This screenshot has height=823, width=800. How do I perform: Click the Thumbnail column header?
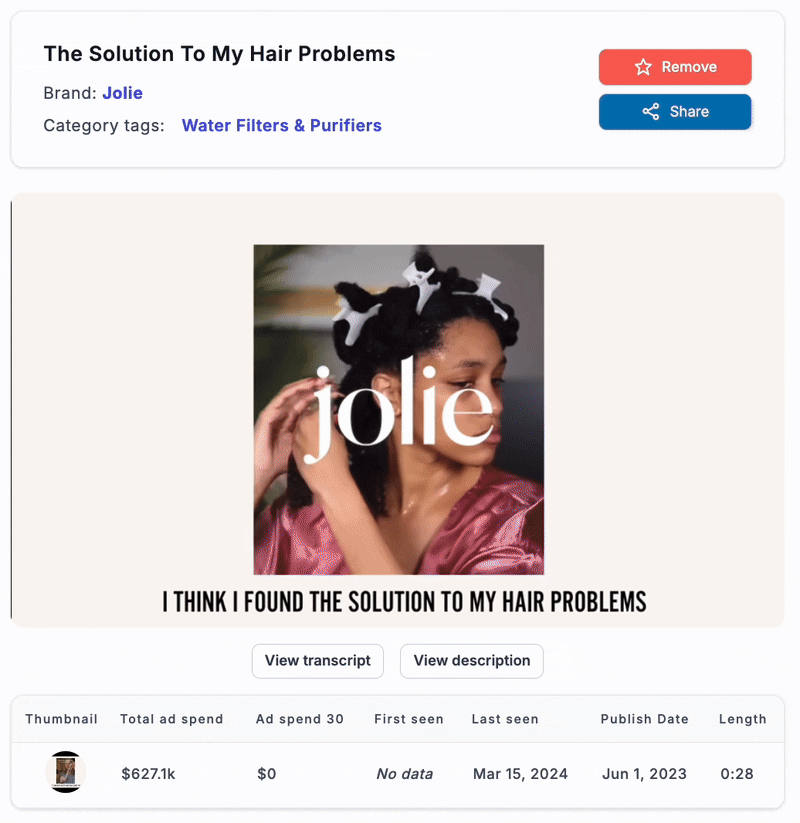coord(61,719)
